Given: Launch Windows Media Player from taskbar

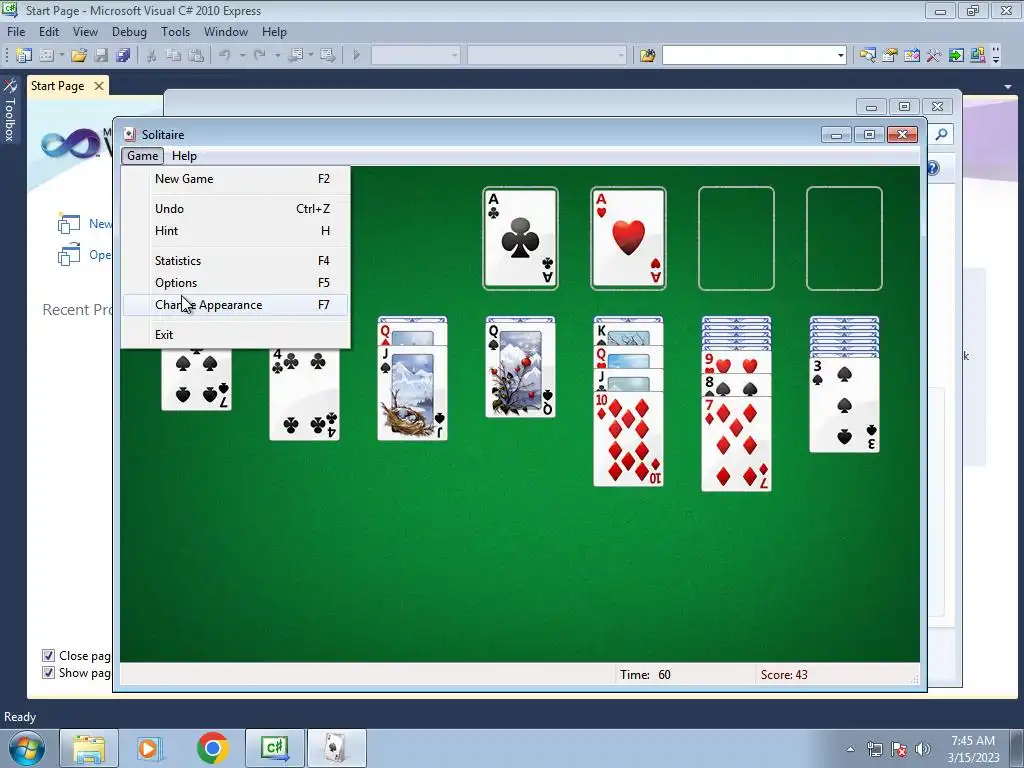Looking at the screenshot, I should point(150,748).
